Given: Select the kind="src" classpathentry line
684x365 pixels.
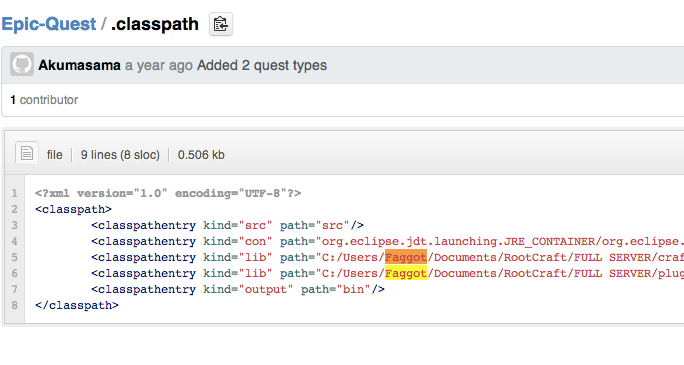Looking at the screenshot, I should pyautogui.click(x=227, y=225).
